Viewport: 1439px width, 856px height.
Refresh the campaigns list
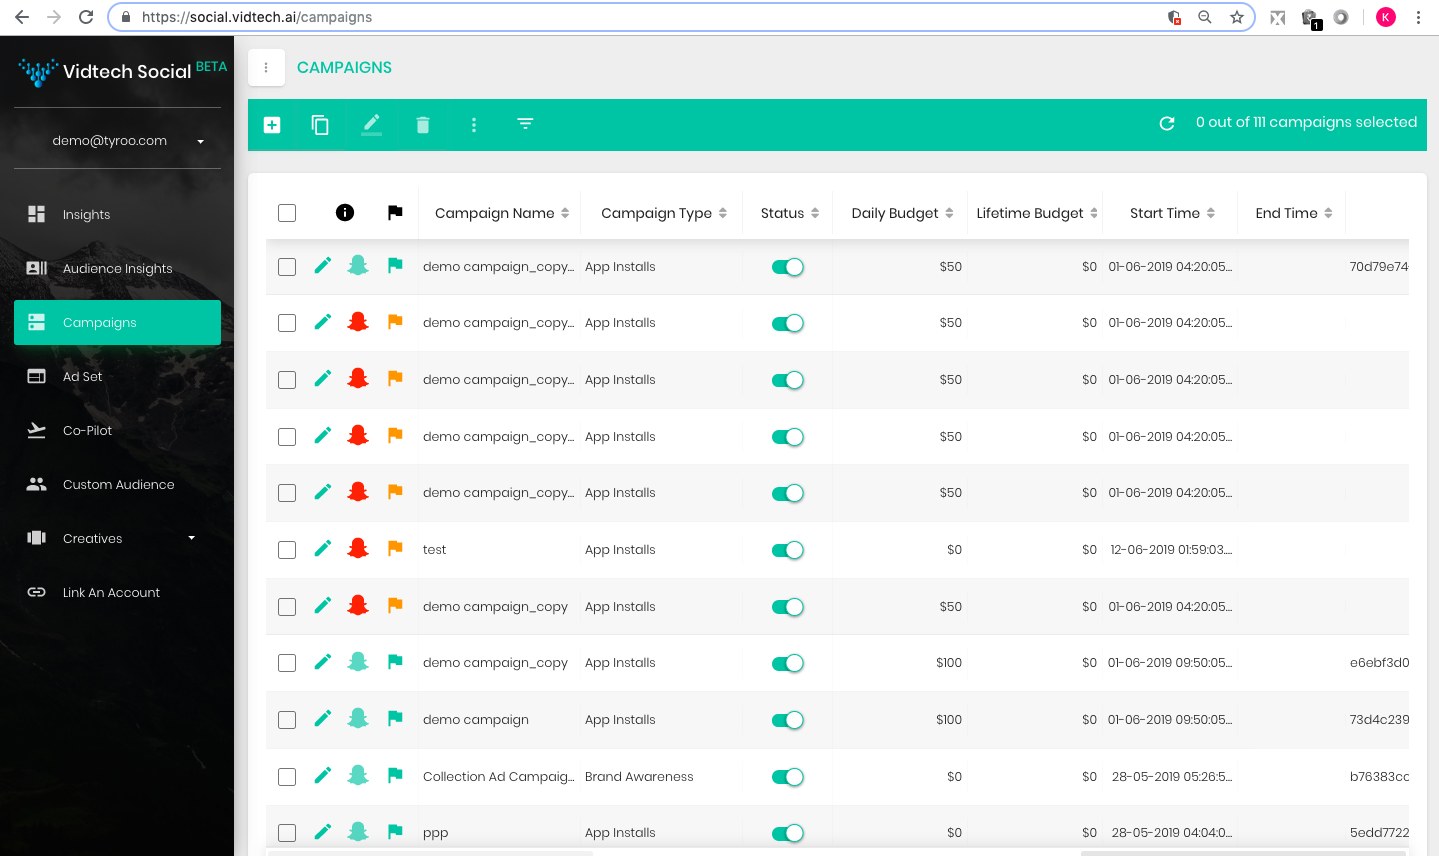pos(1167,123)
